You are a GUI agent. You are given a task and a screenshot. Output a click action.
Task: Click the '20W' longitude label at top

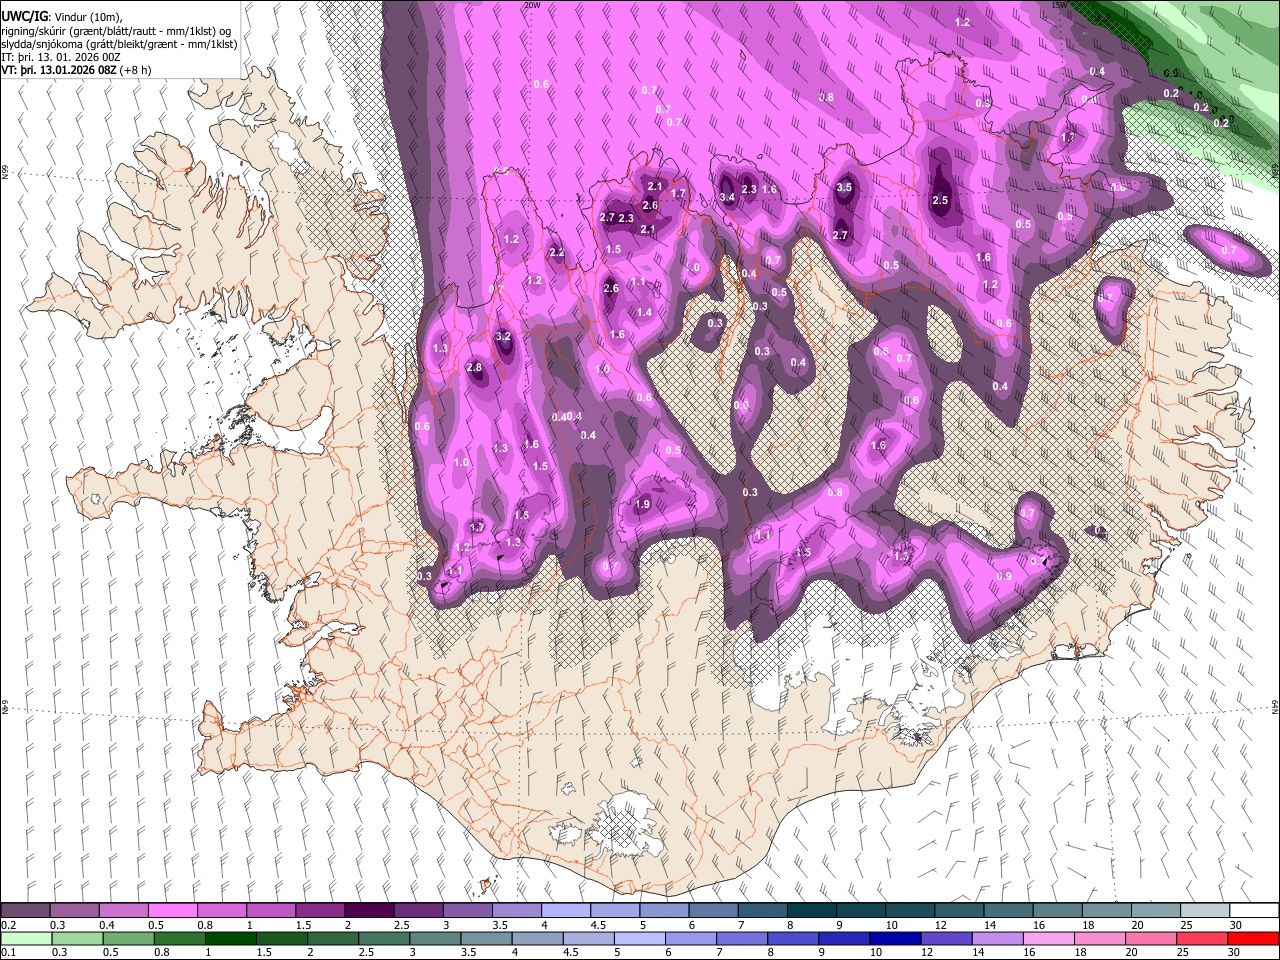click(532, 5)
